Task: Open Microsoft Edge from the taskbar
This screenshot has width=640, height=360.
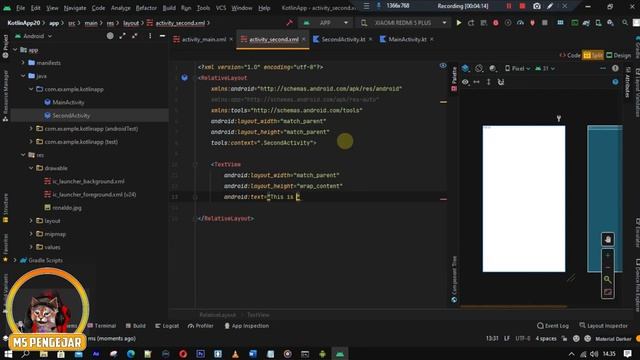Action: pyautogui.click(x=131, y=354)
